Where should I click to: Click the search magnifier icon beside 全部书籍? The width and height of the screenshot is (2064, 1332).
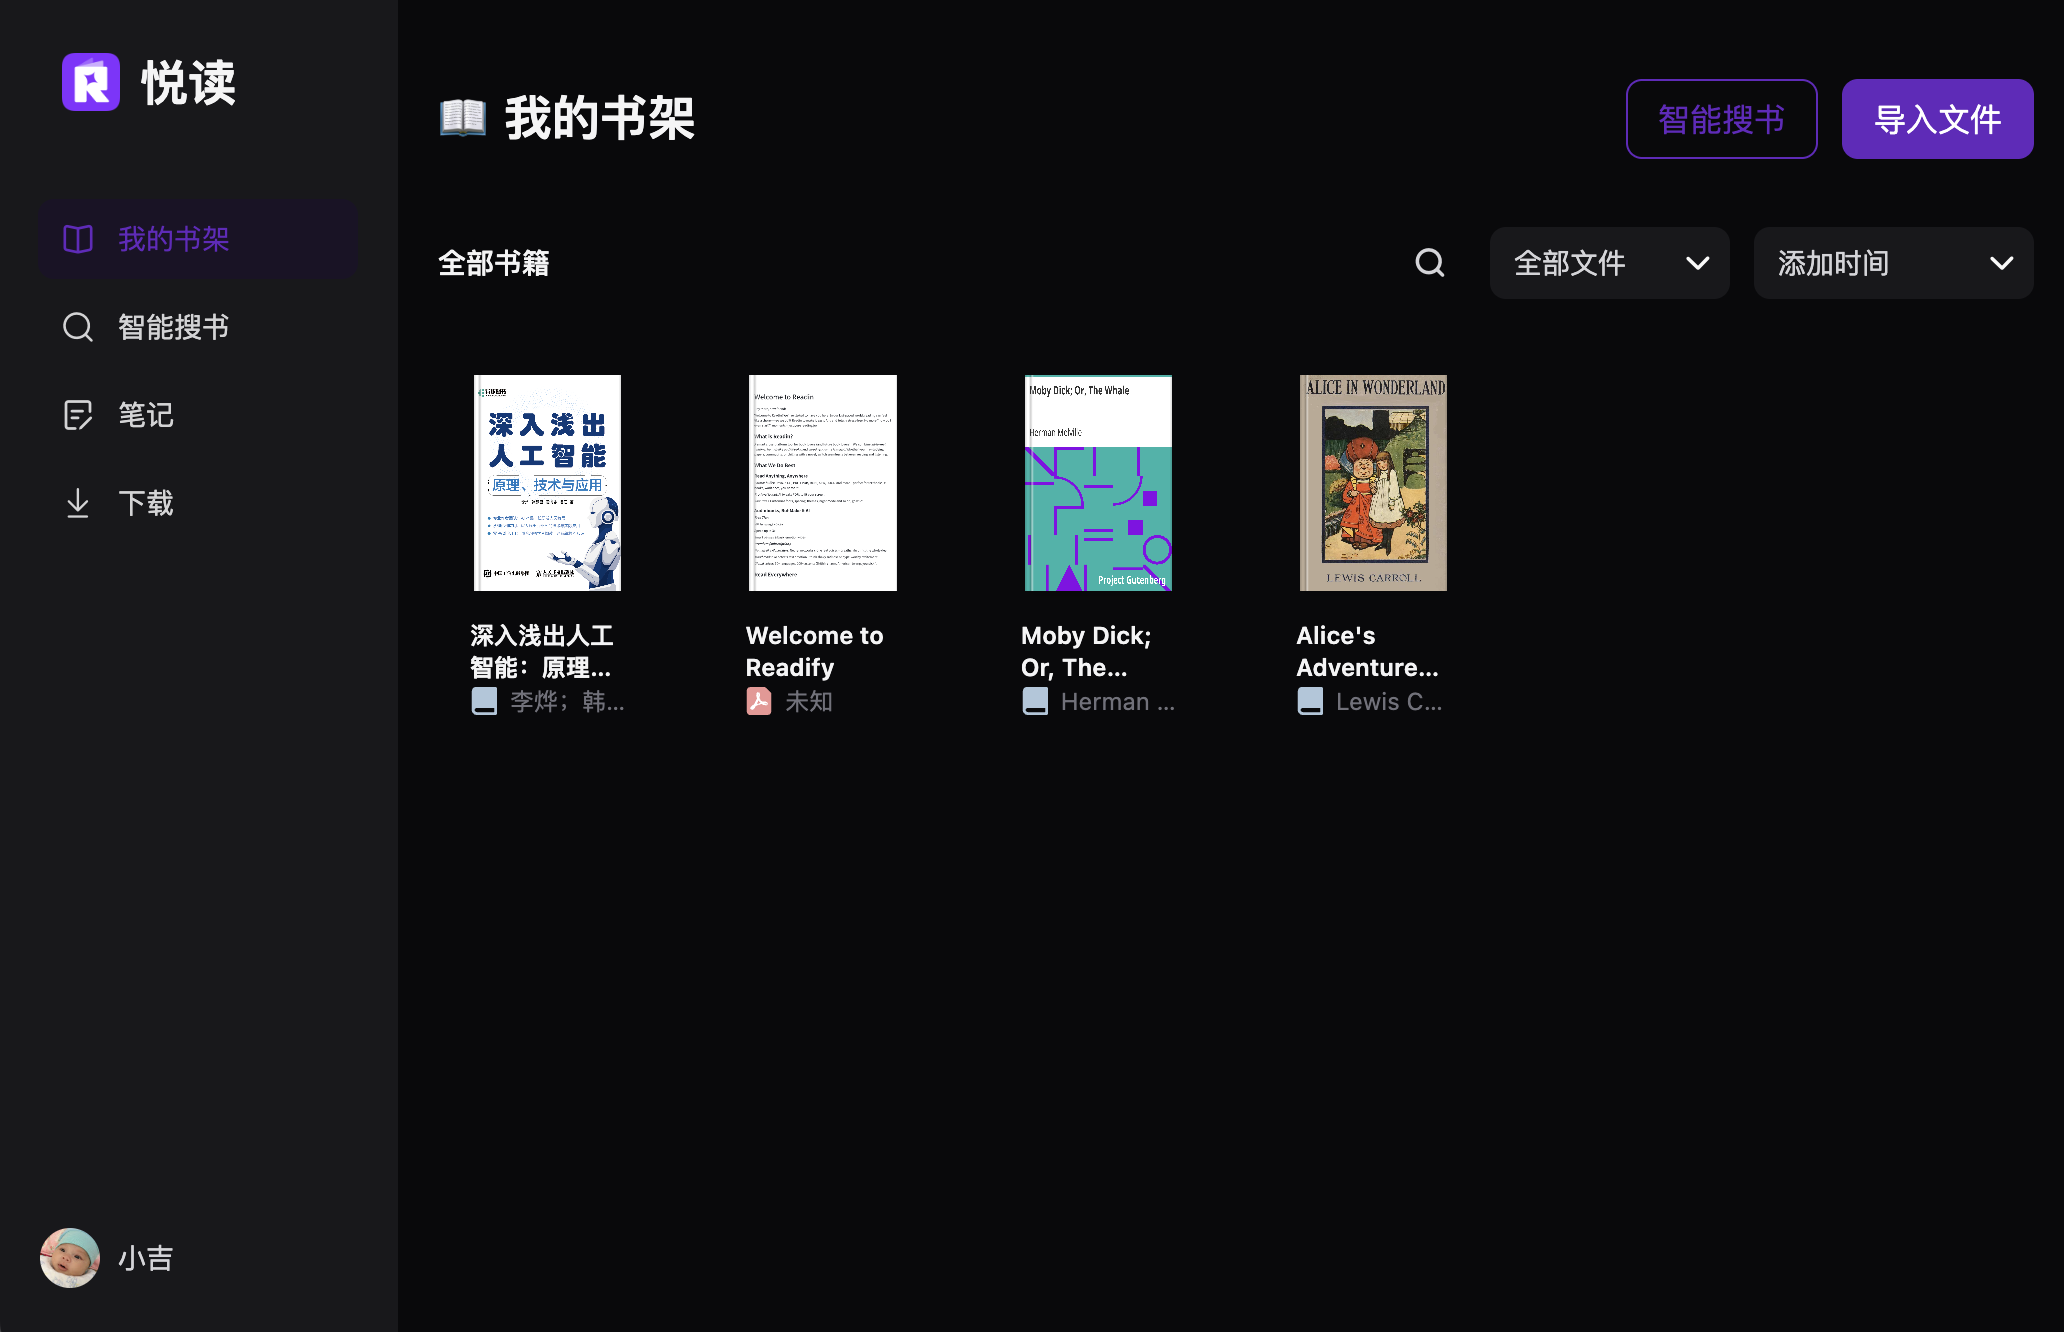[x=1430, y=263]
